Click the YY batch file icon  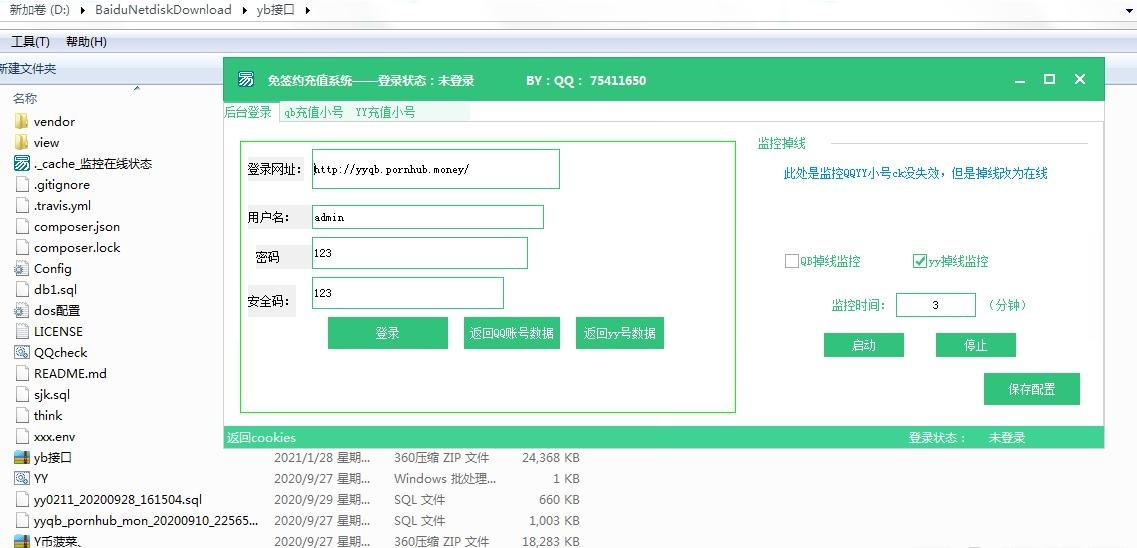(21, 478)
